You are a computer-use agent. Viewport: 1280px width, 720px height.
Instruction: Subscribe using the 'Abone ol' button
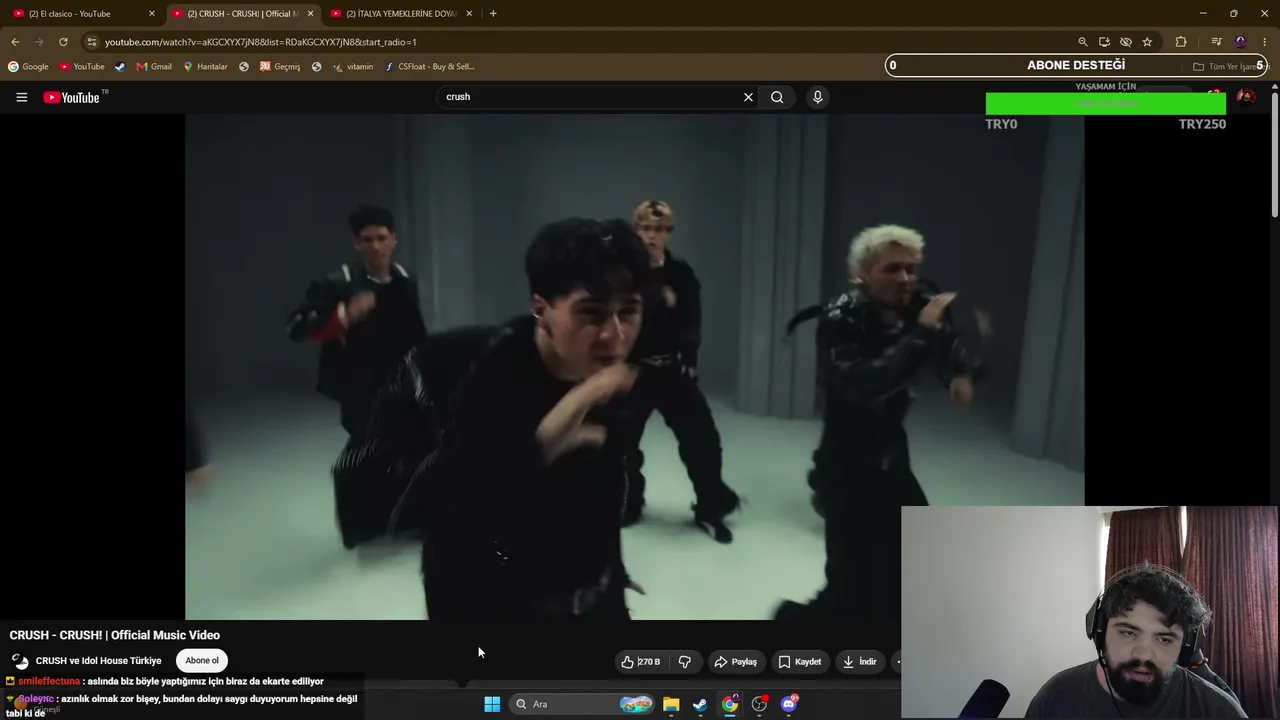pos(202,660)
